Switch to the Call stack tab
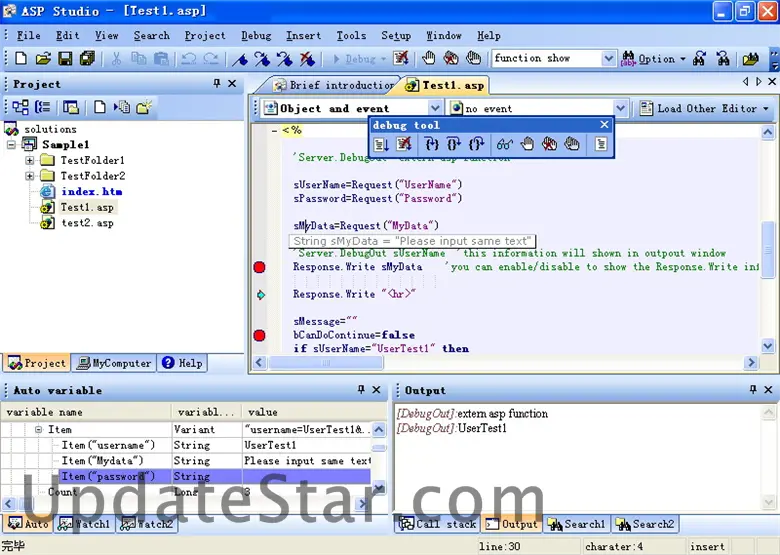The height and width of the screenshot is (555, 780). [437, 524]
